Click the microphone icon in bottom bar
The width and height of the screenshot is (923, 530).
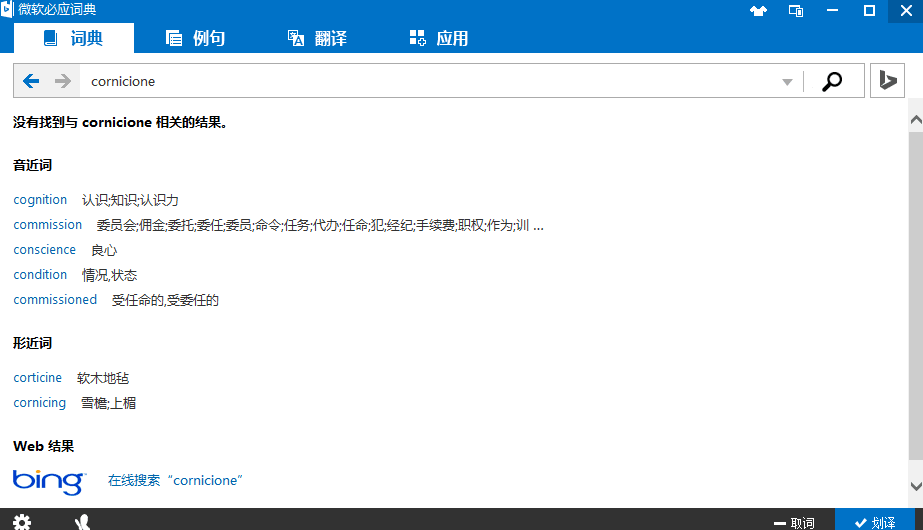82,522
